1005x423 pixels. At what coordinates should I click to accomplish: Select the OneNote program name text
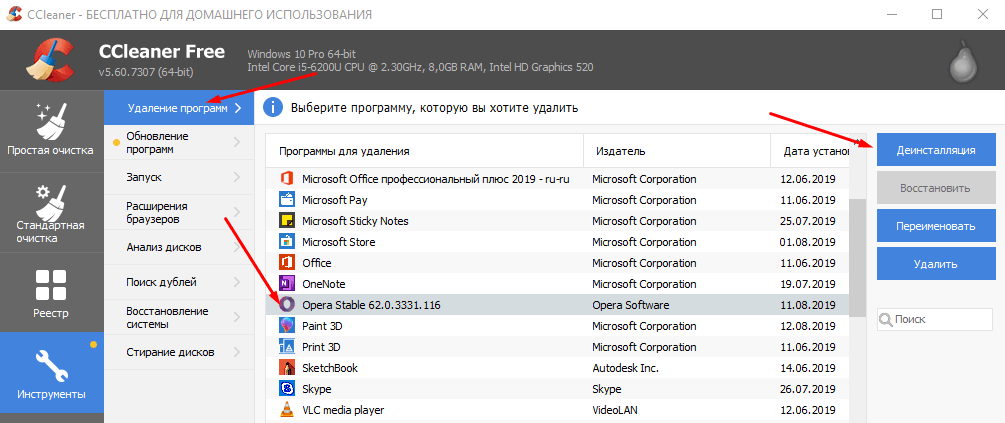click(x=324, y=284)
